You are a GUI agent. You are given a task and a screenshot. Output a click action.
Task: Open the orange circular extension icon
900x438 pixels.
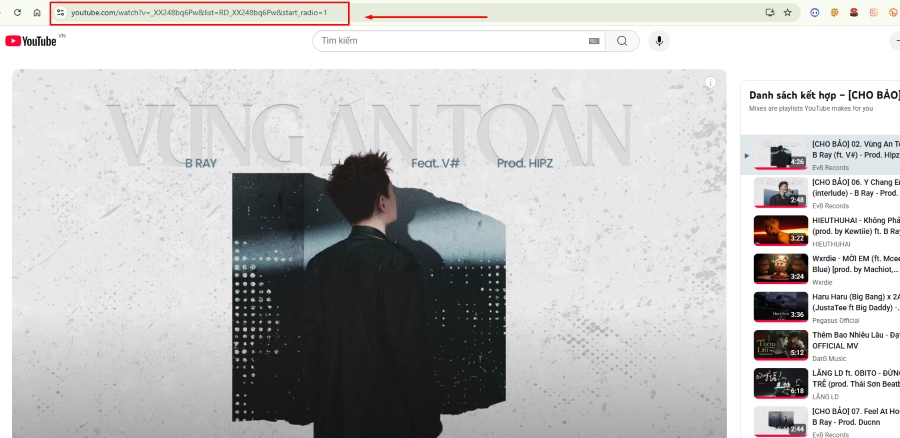[x=893, y=12]
